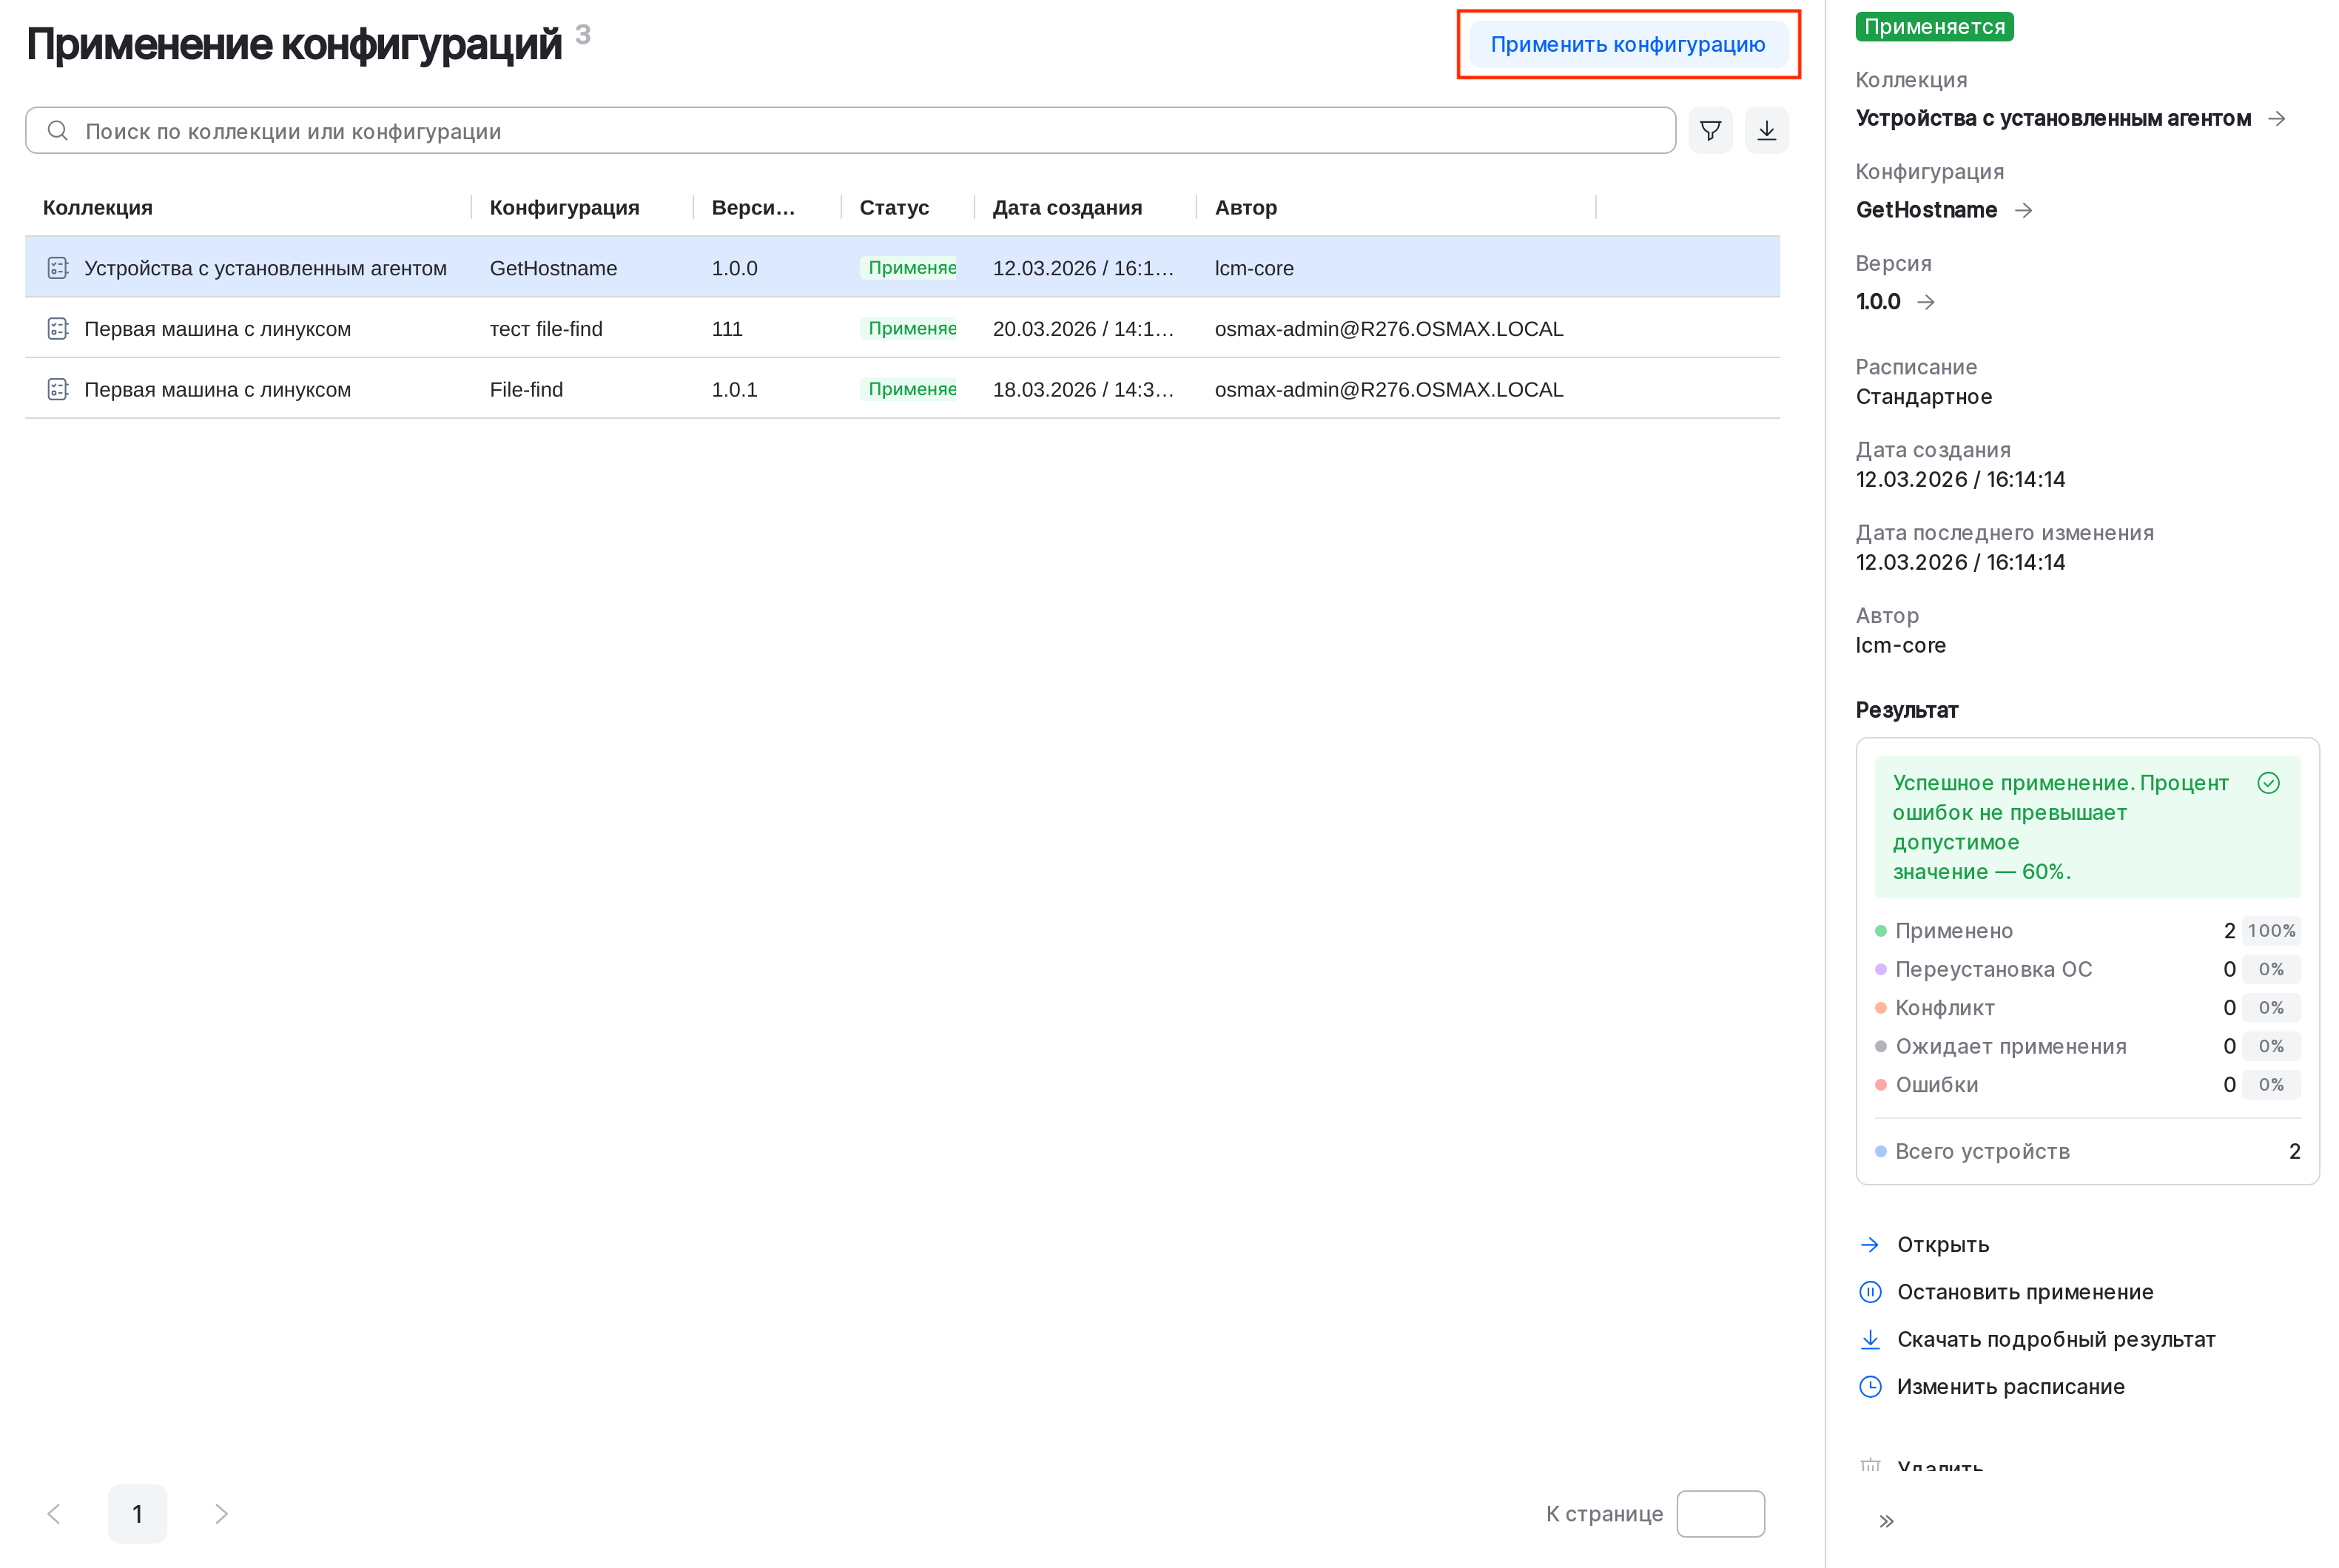Click the collection icon in the File-find row
2339x1568 pixels.
point(57,389)
